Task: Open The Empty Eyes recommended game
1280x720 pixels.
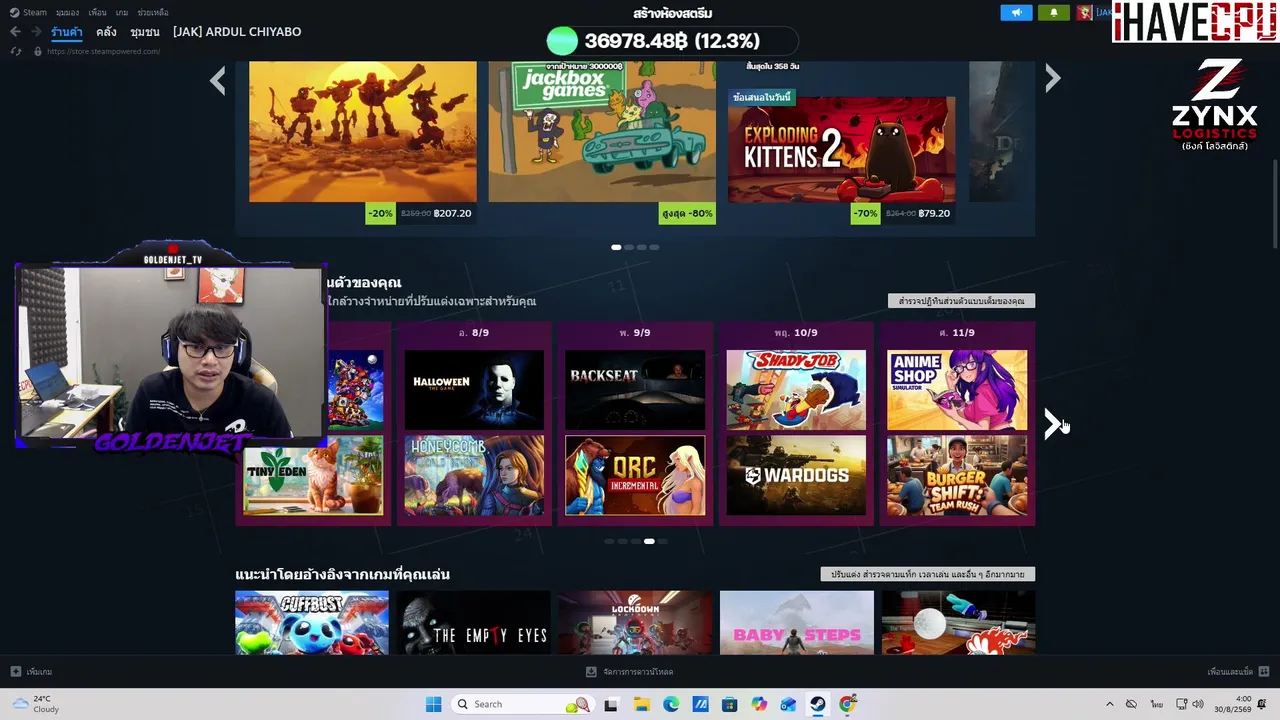Action: pos(473,622)
